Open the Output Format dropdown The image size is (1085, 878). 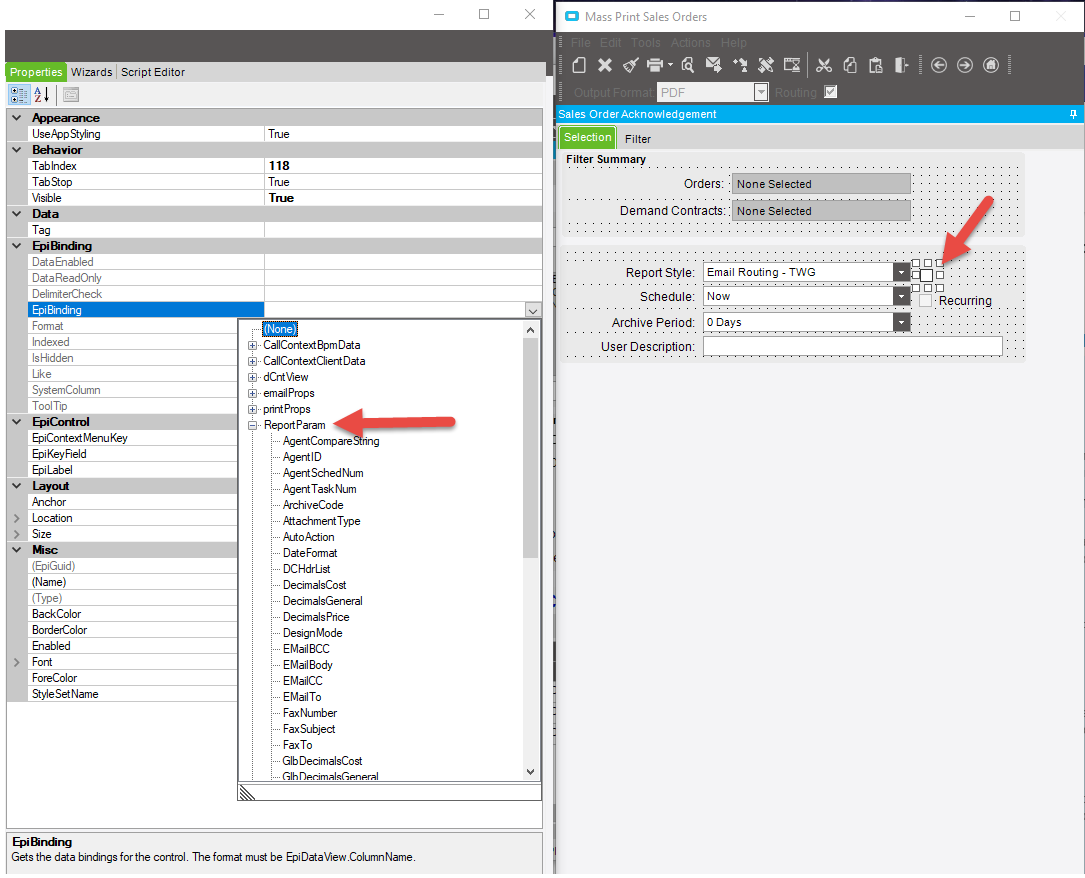pyautogui.click(x=761, y=92)
